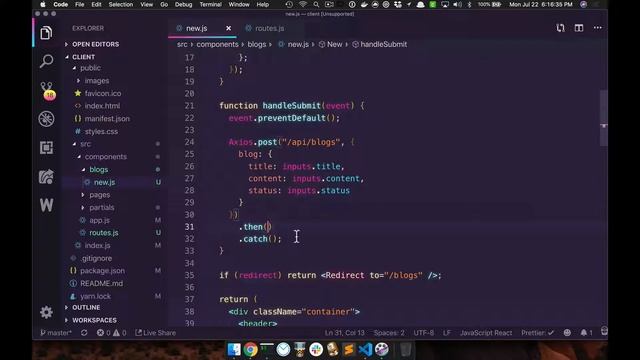The height and width of the screenshot is (360, 640).
Task: Open package.json in the file explorer
Action: pos(102,271)
